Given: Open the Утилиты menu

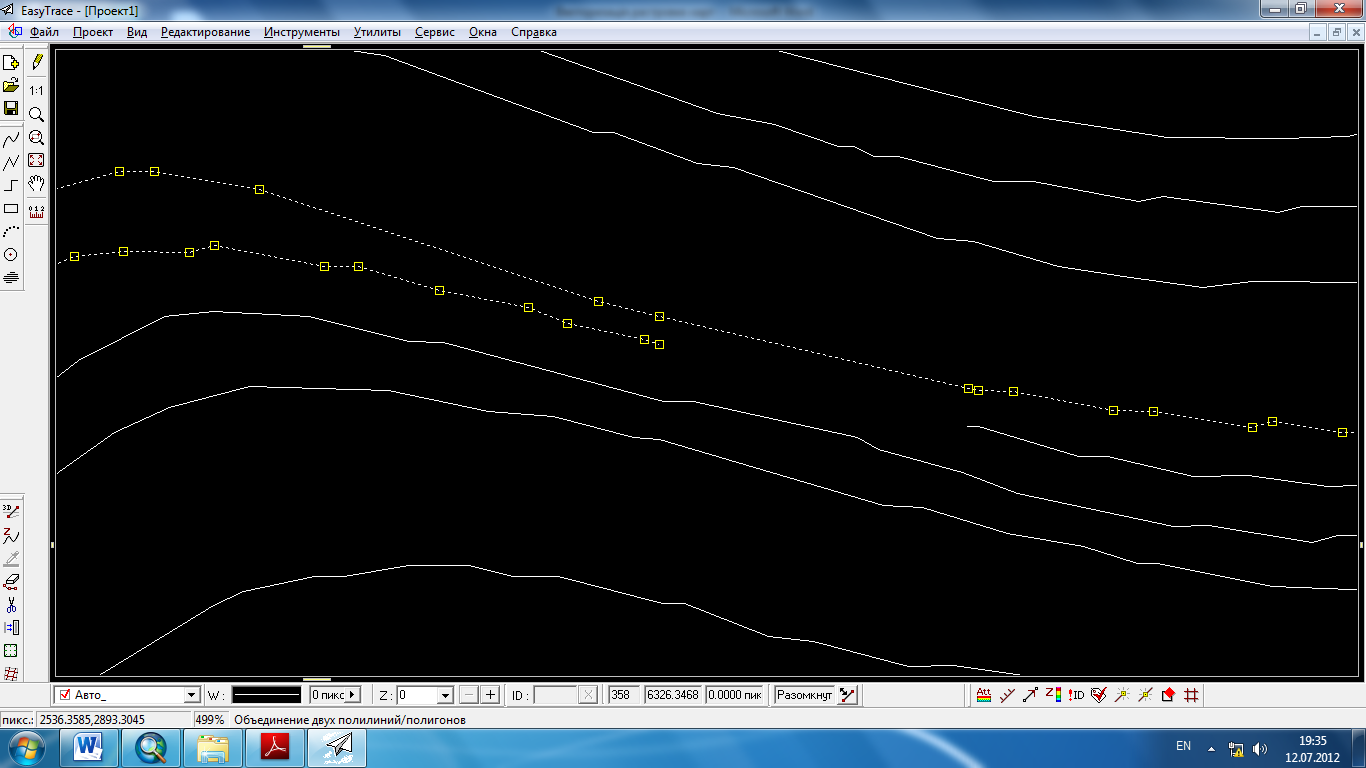Looking at the screenshot, I should [x=377, y=32].
